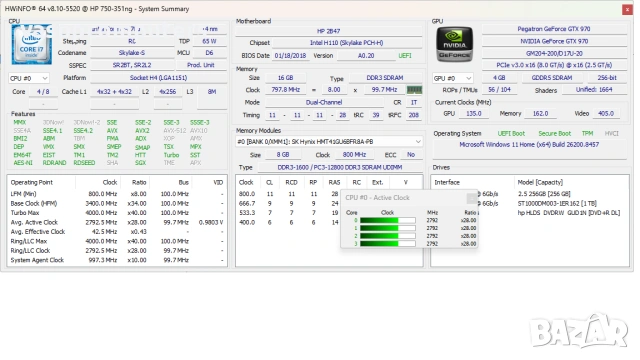Click the BIOS version A0.20 value

tap(366, 56)
